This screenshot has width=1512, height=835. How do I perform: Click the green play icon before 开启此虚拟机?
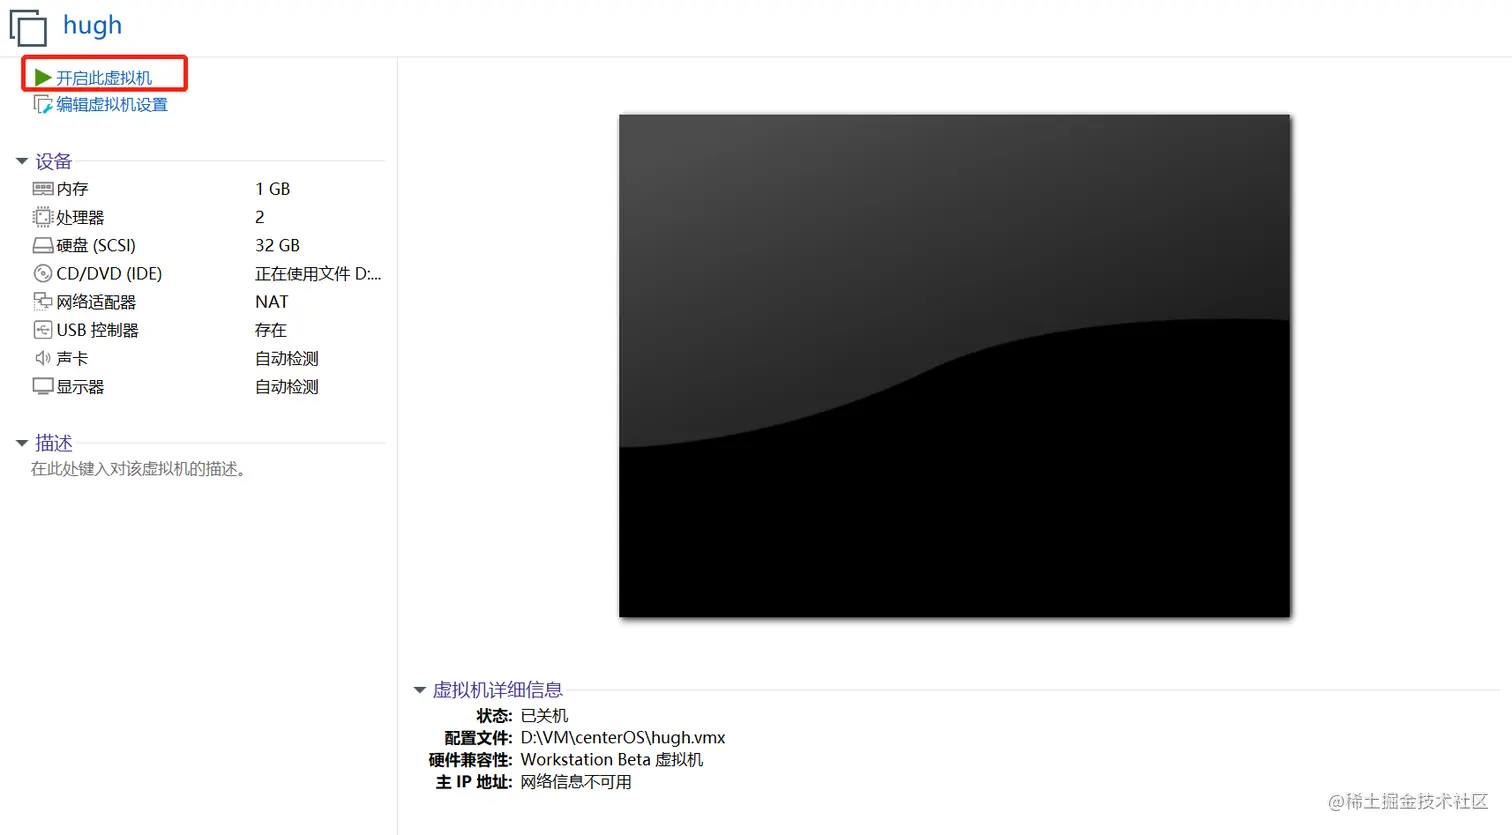[41, 76]
